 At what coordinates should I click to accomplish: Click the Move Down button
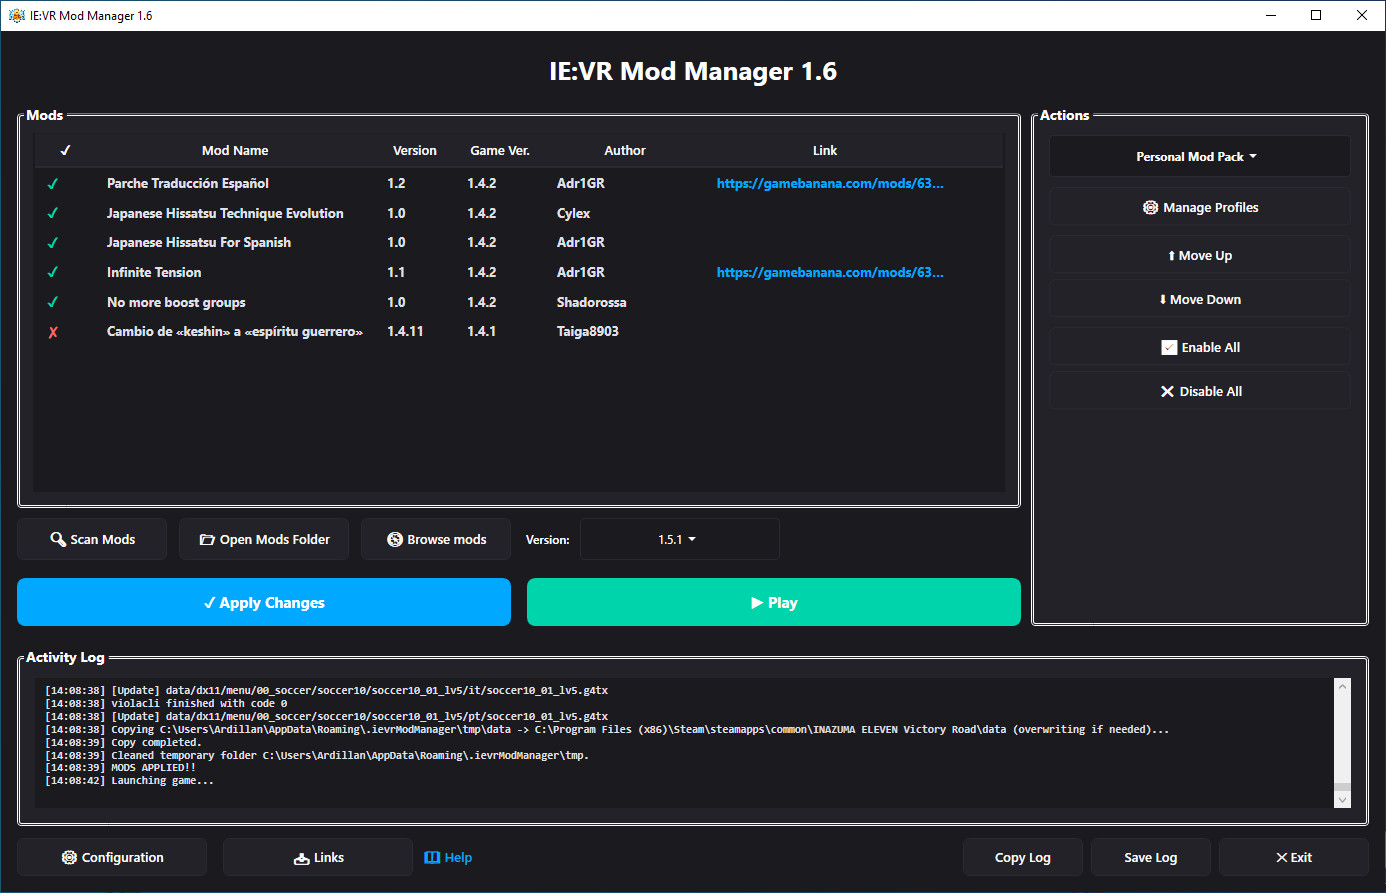coord(1198,300)
